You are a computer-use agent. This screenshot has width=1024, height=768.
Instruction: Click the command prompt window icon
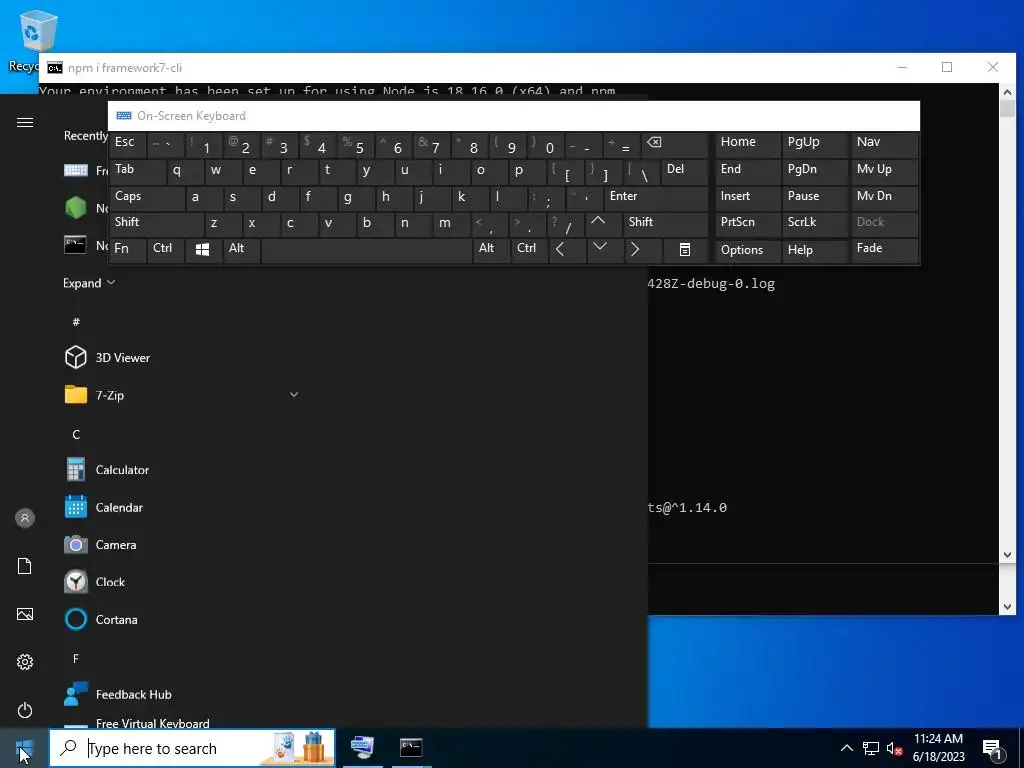[55, 68]
